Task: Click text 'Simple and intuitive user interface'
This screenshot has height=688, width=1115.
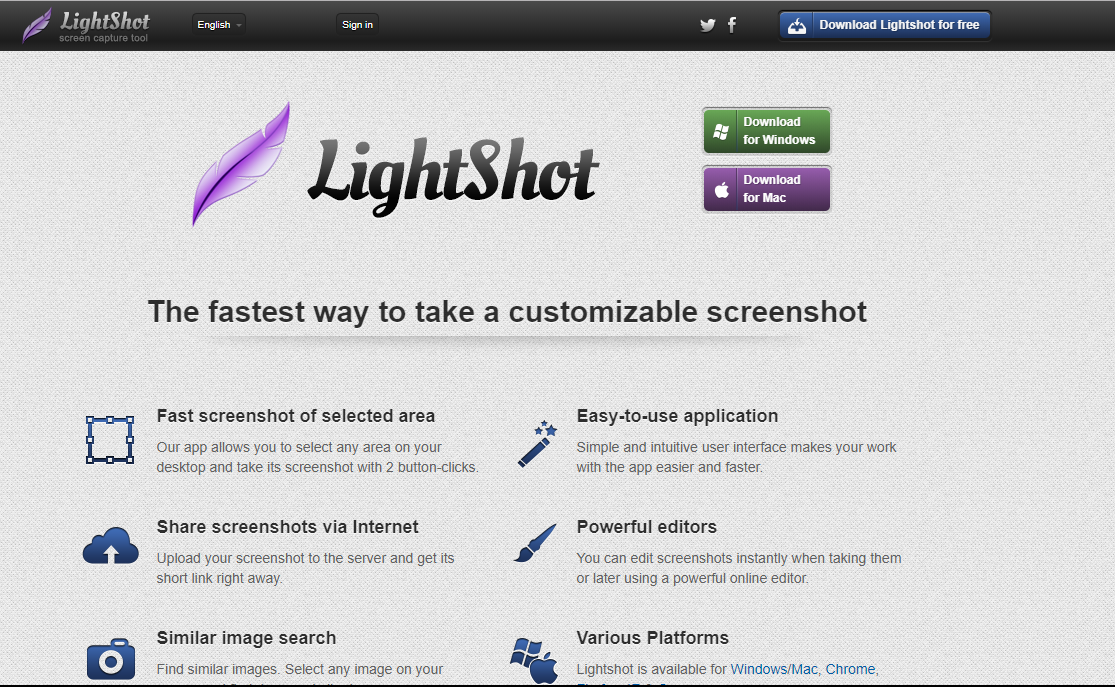Action: pyautogui.click(x=681, y=448)
